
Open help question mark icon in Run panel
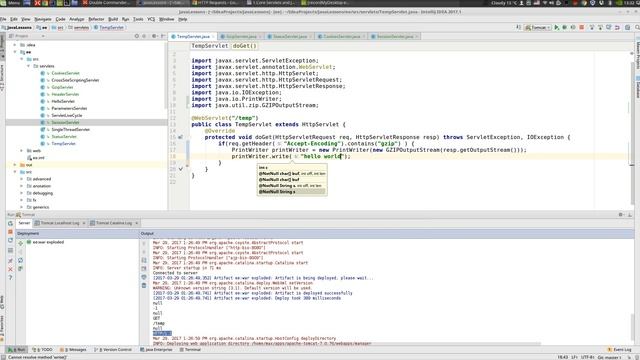click(10, 278)
